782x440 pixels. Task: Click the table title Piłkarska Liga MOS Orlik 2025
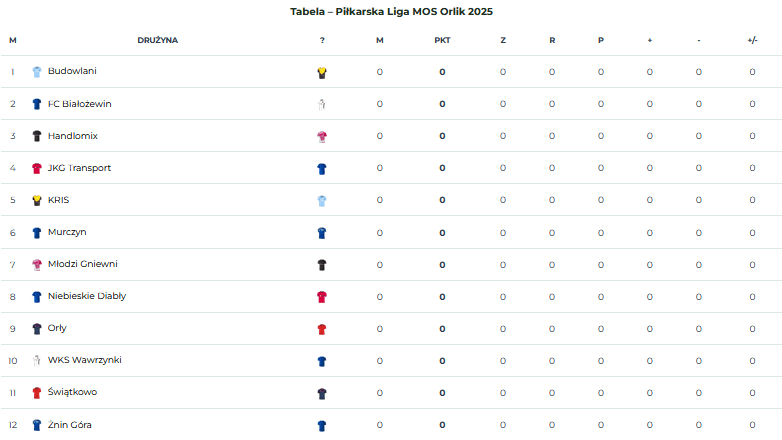pos(391,12)
